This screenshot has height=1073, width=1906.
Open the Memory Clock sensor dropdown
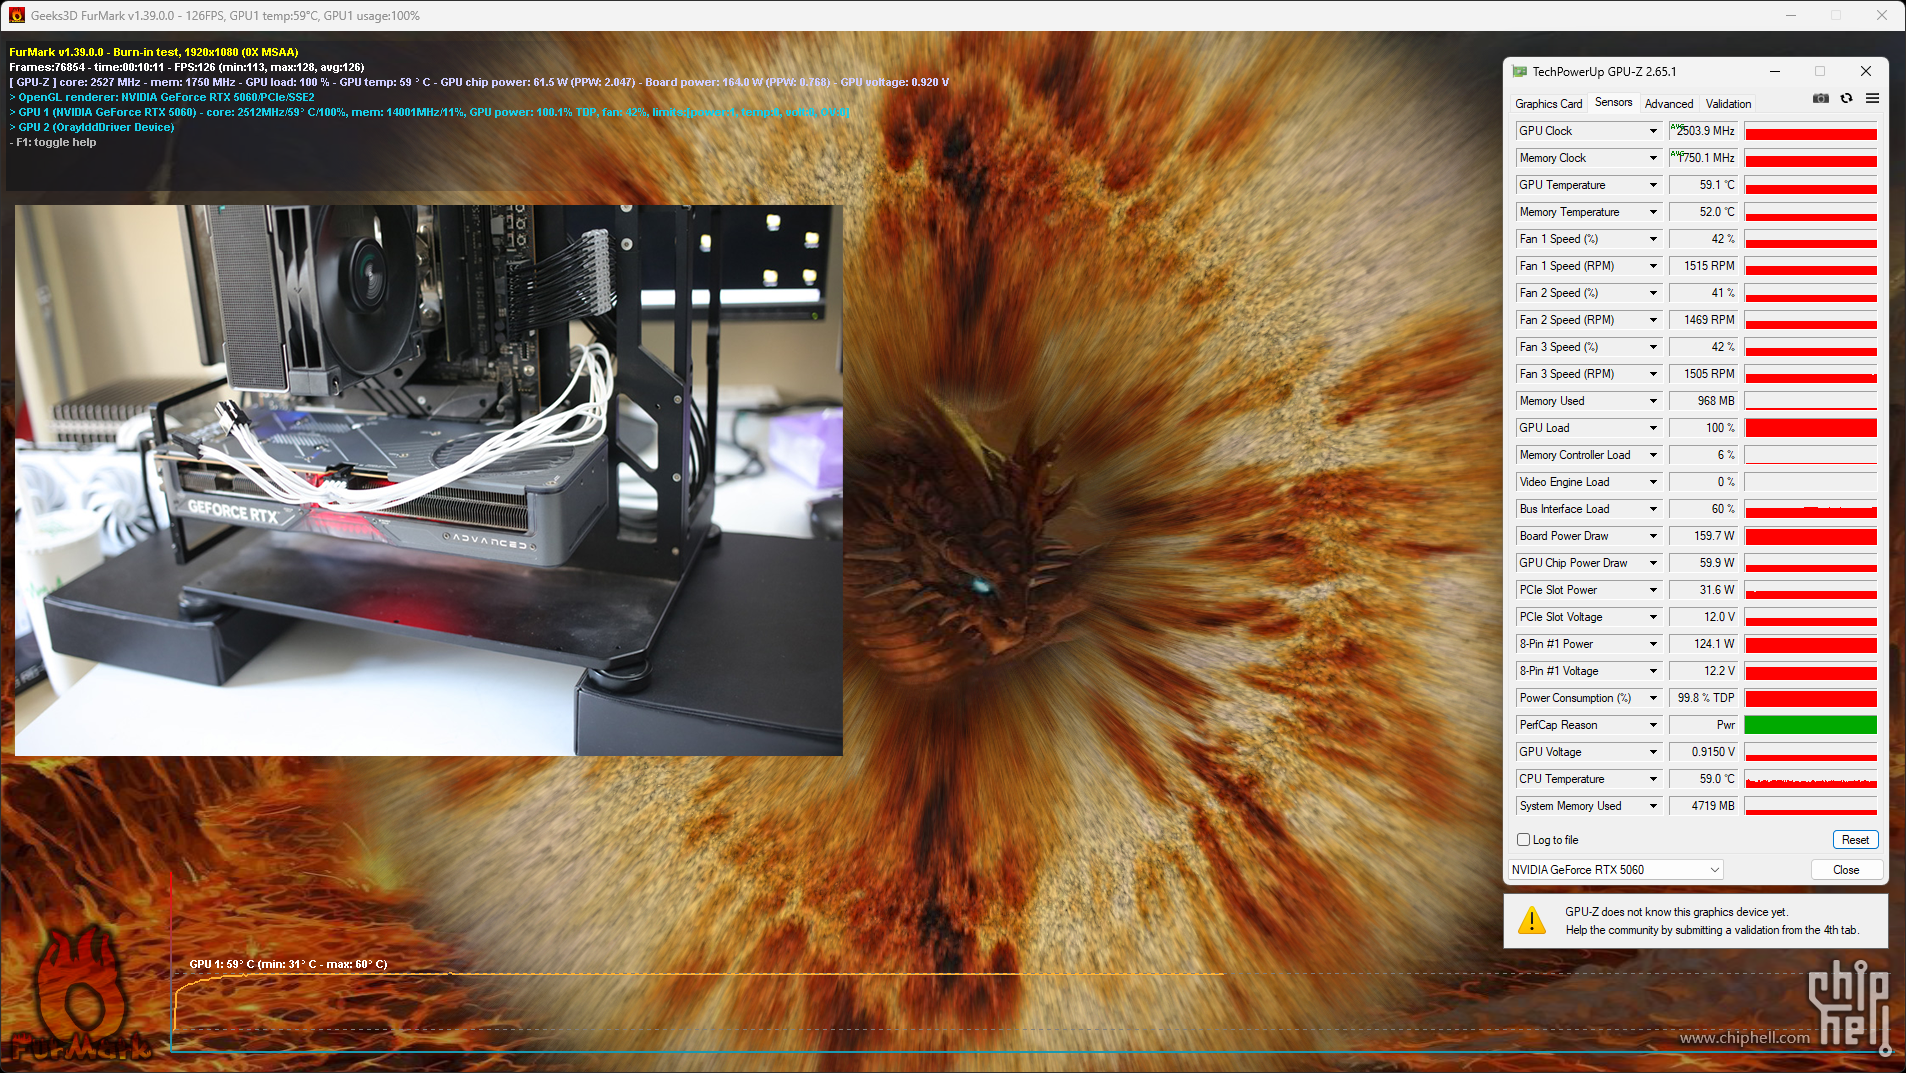click(1653, 158)
